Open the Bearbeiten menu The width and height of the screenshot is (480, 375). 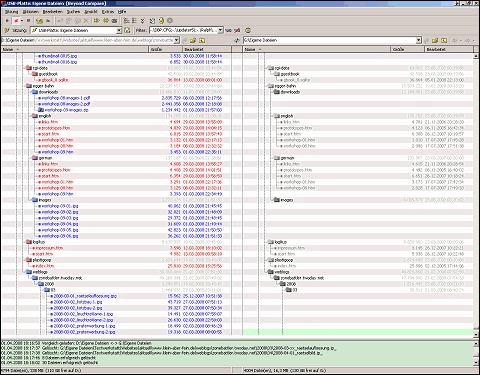(53, 12)
